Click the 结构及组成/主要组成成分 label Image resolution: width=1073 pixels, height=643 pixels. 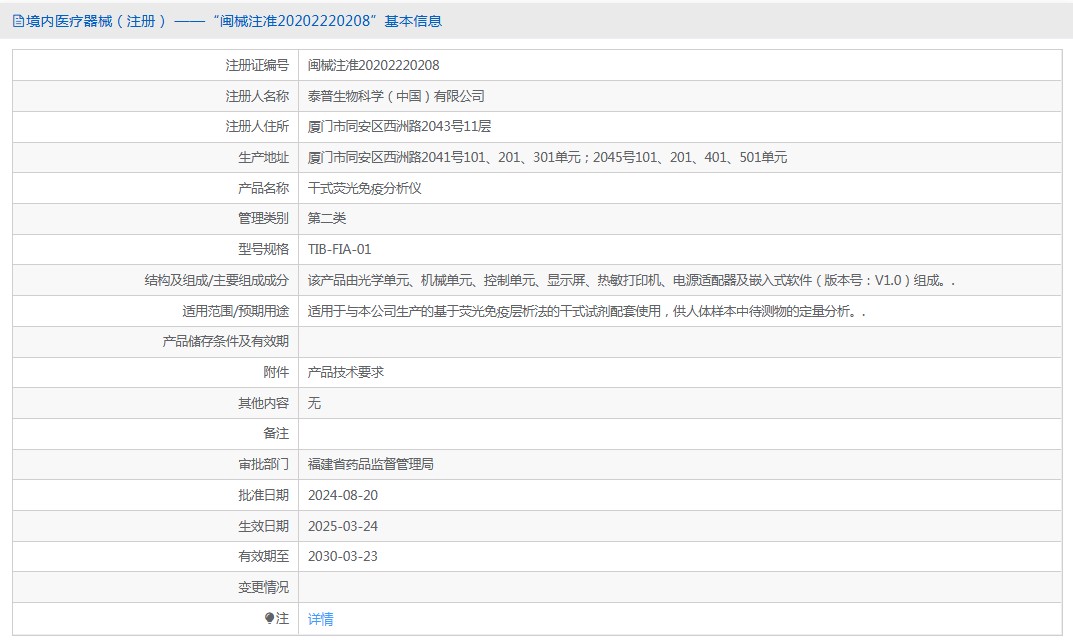click(x=216, y=280)
